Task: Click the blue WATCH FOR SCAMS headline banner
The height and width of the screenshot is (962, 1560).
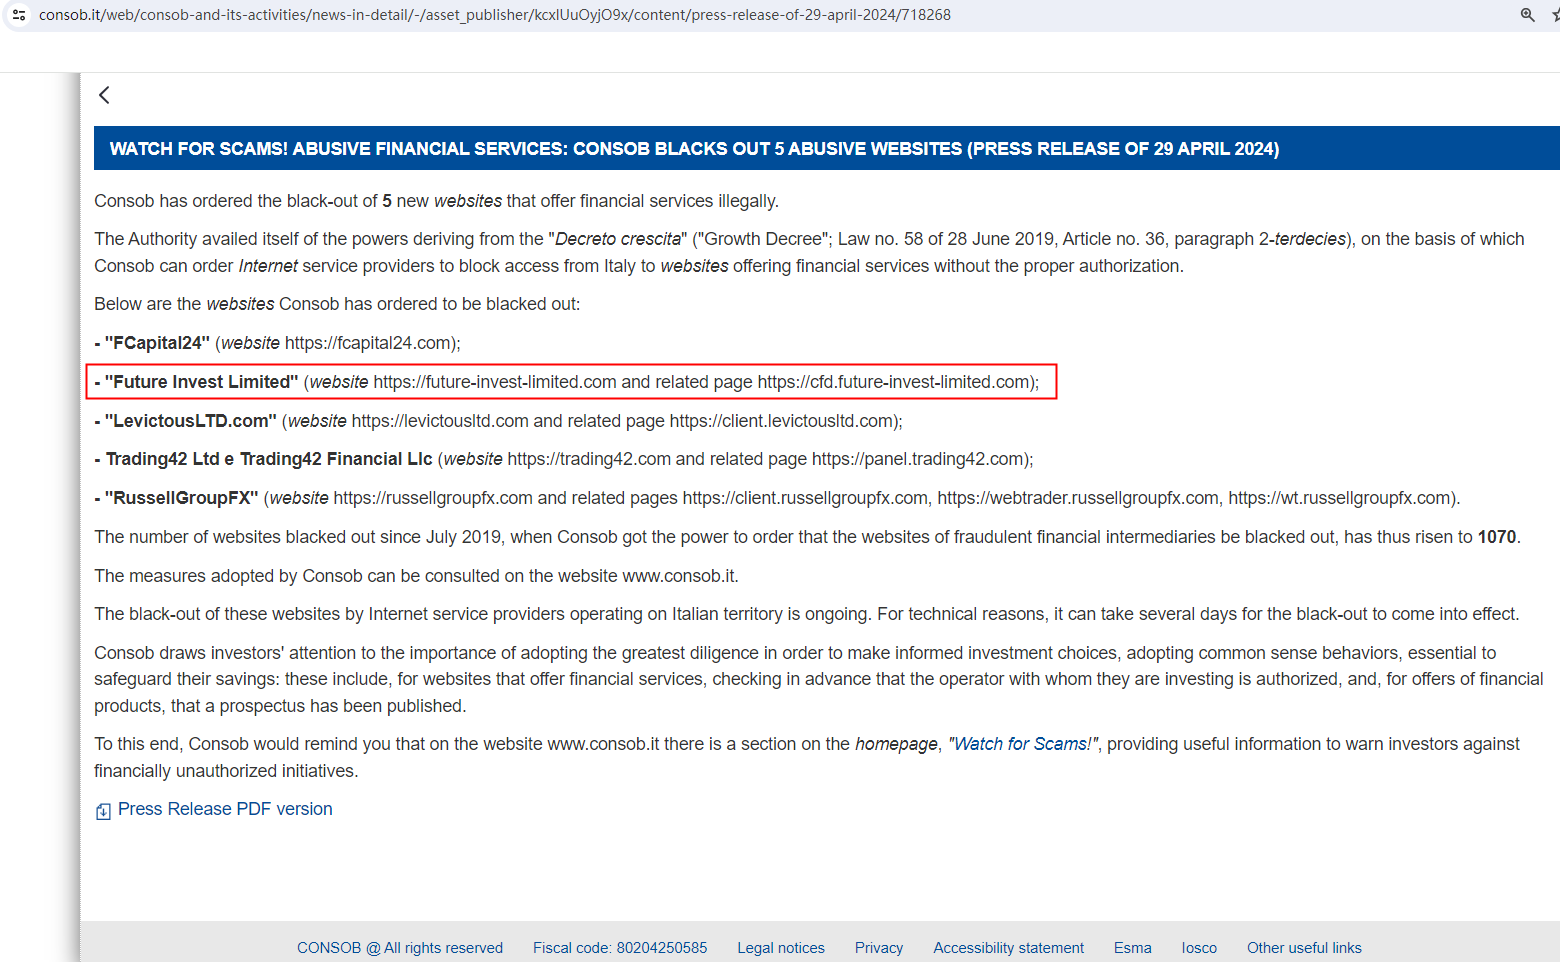Action: pyautogui.click(x=694, y=149)
